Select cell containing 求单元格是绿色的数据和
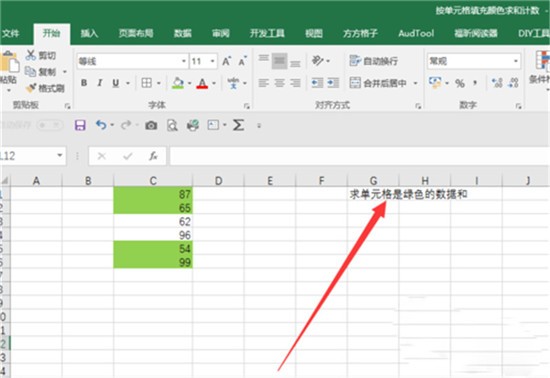The height and width of the screenshot is (378, 550). click(x=373, y=194)
